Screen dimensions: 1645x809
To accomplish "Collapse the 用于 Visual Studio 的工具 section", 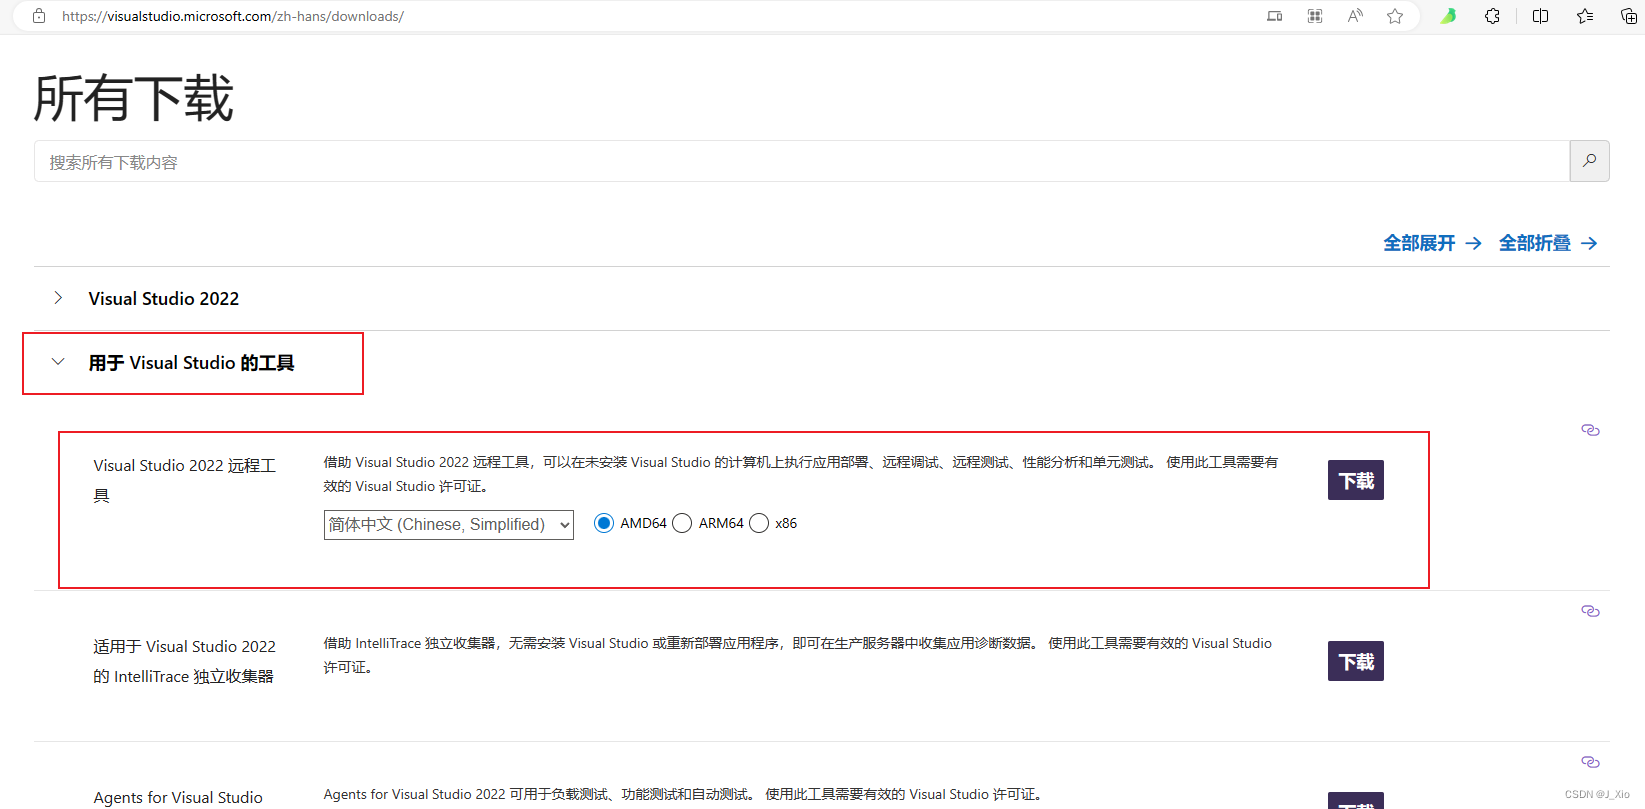I will [58, 362].
